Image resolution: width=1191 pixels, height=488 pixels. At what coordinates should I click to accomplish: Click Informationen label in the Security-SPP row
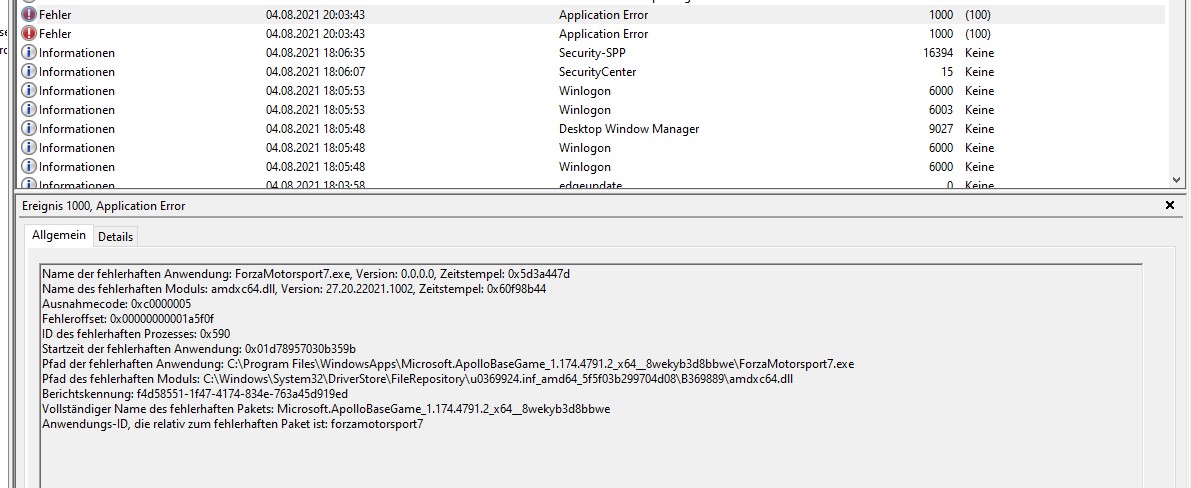coord(77,52)
